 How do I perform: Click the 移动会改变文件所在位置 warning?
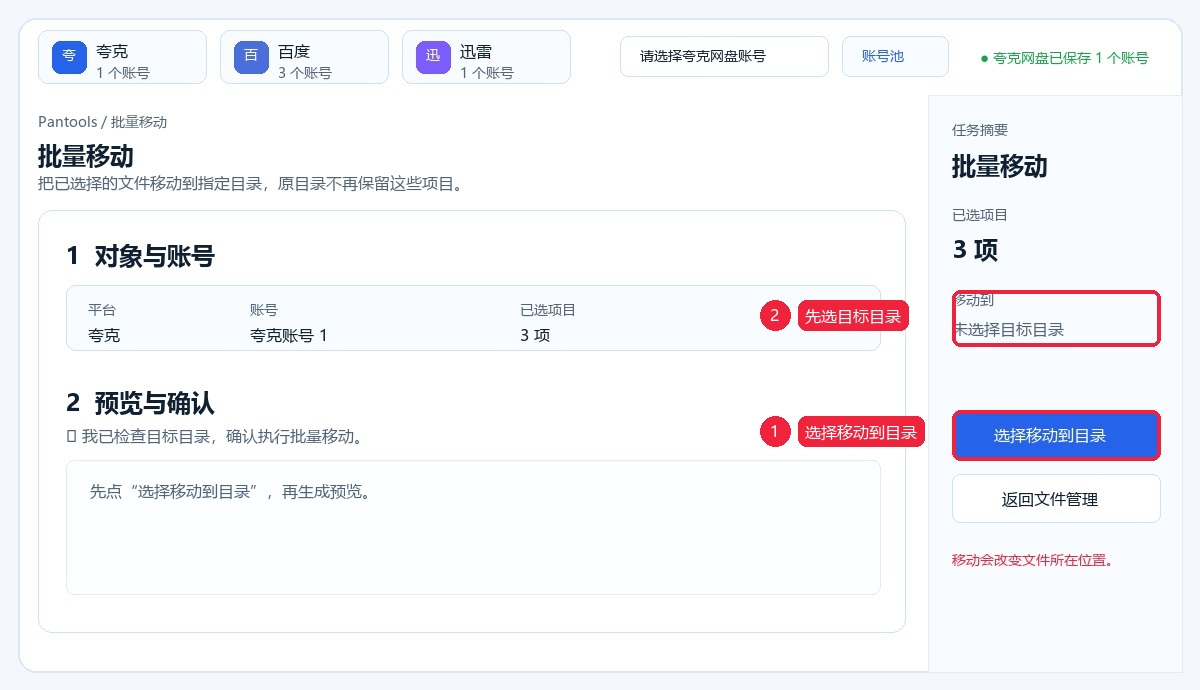point(1033,560)
